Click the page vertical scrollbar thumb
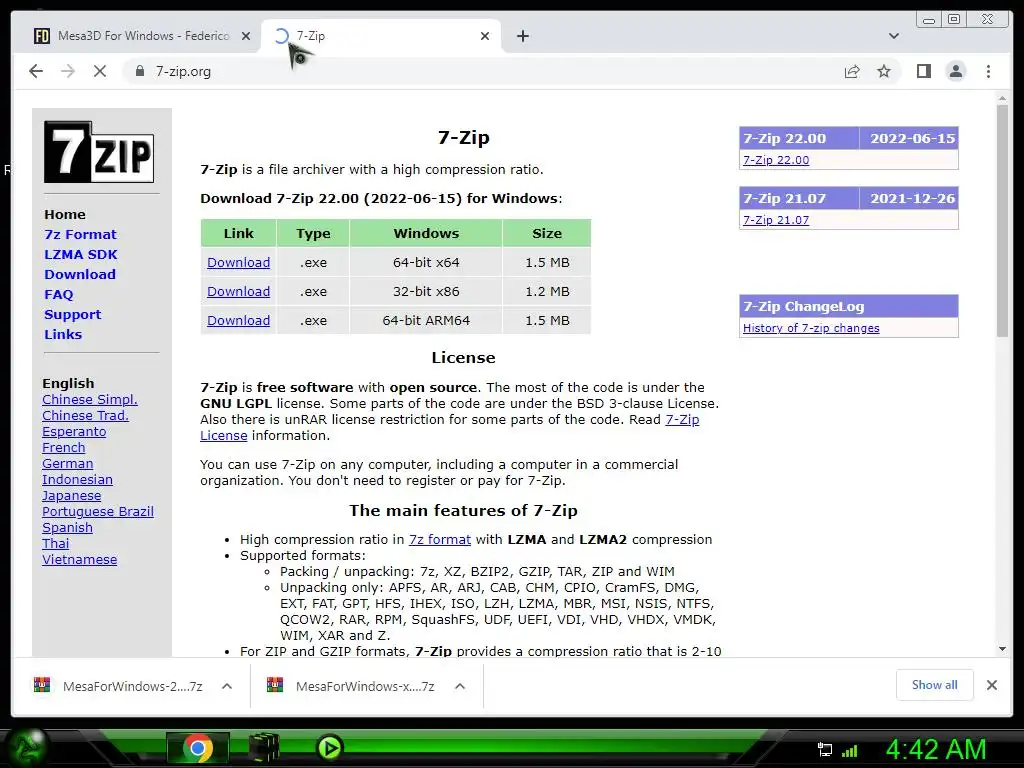The image size is (1024, 768). (x=1002, y=221)
